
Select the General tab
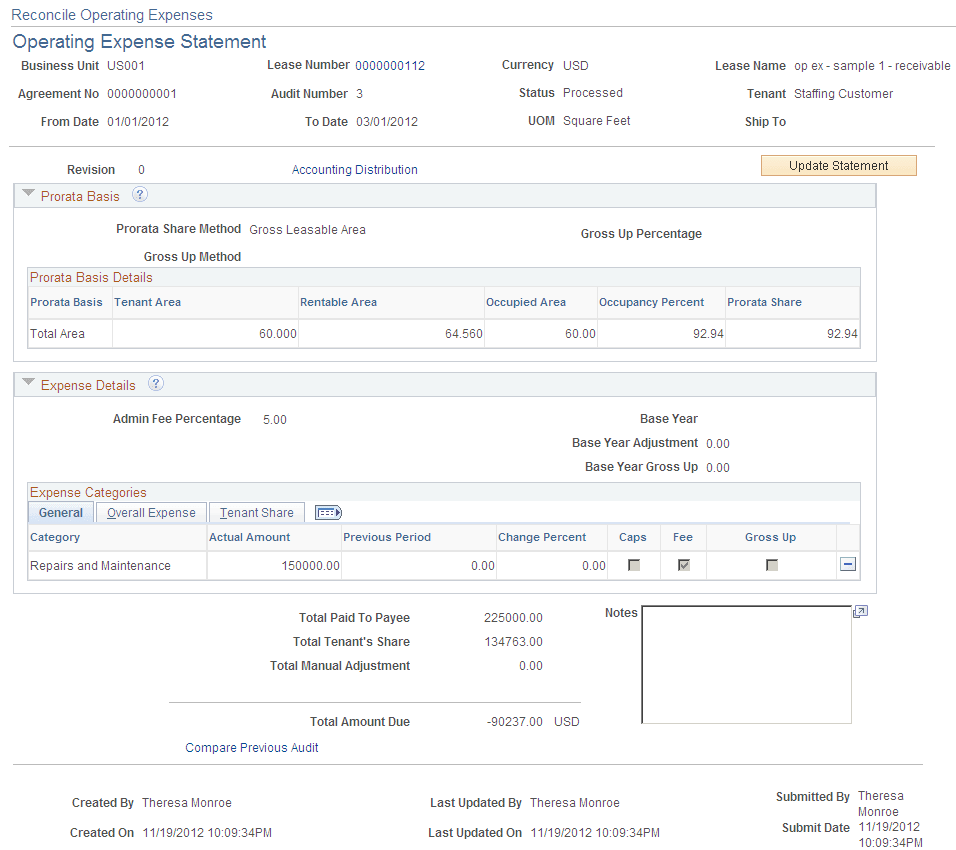pyautogui.click(x=60, y=512)
